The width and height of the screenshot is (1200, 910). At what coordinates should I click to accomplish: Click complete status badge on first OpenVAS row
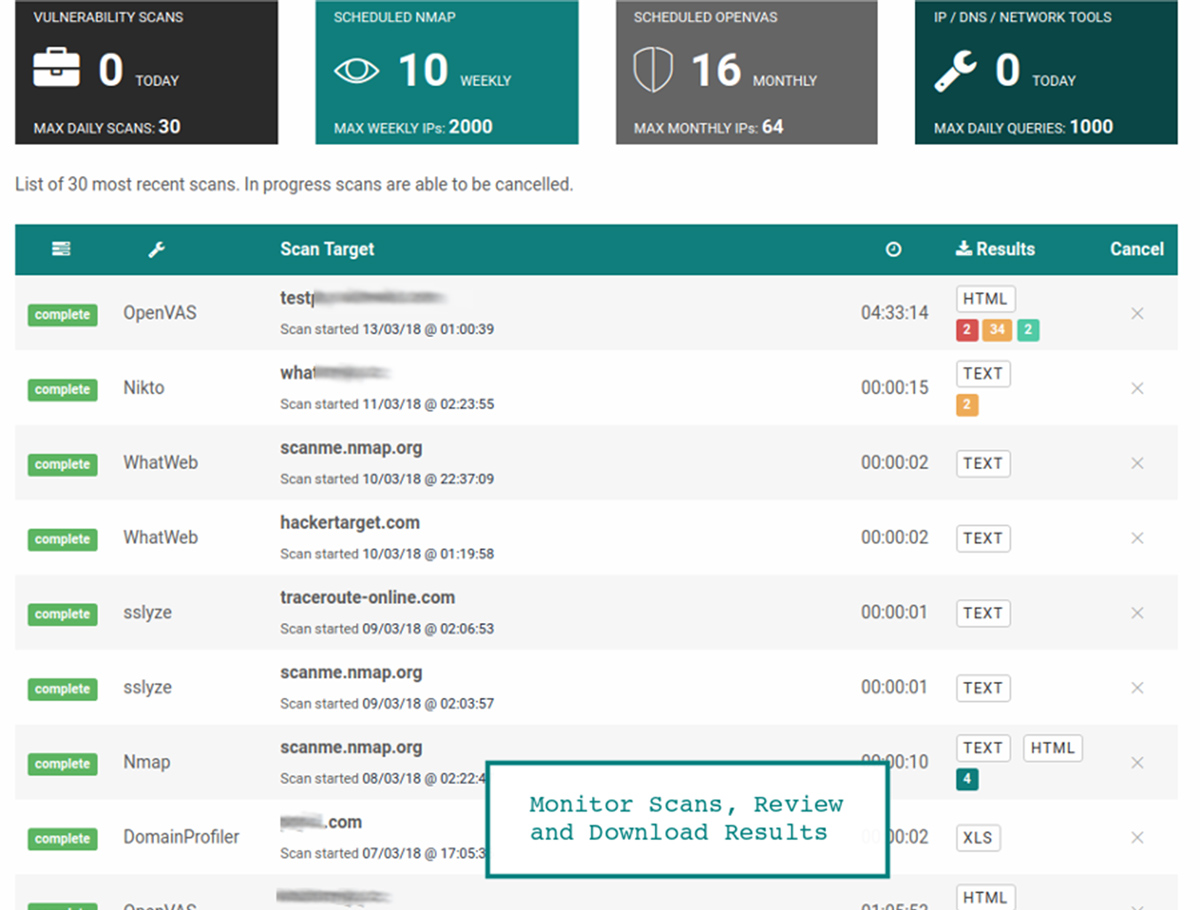click(62, 315)
